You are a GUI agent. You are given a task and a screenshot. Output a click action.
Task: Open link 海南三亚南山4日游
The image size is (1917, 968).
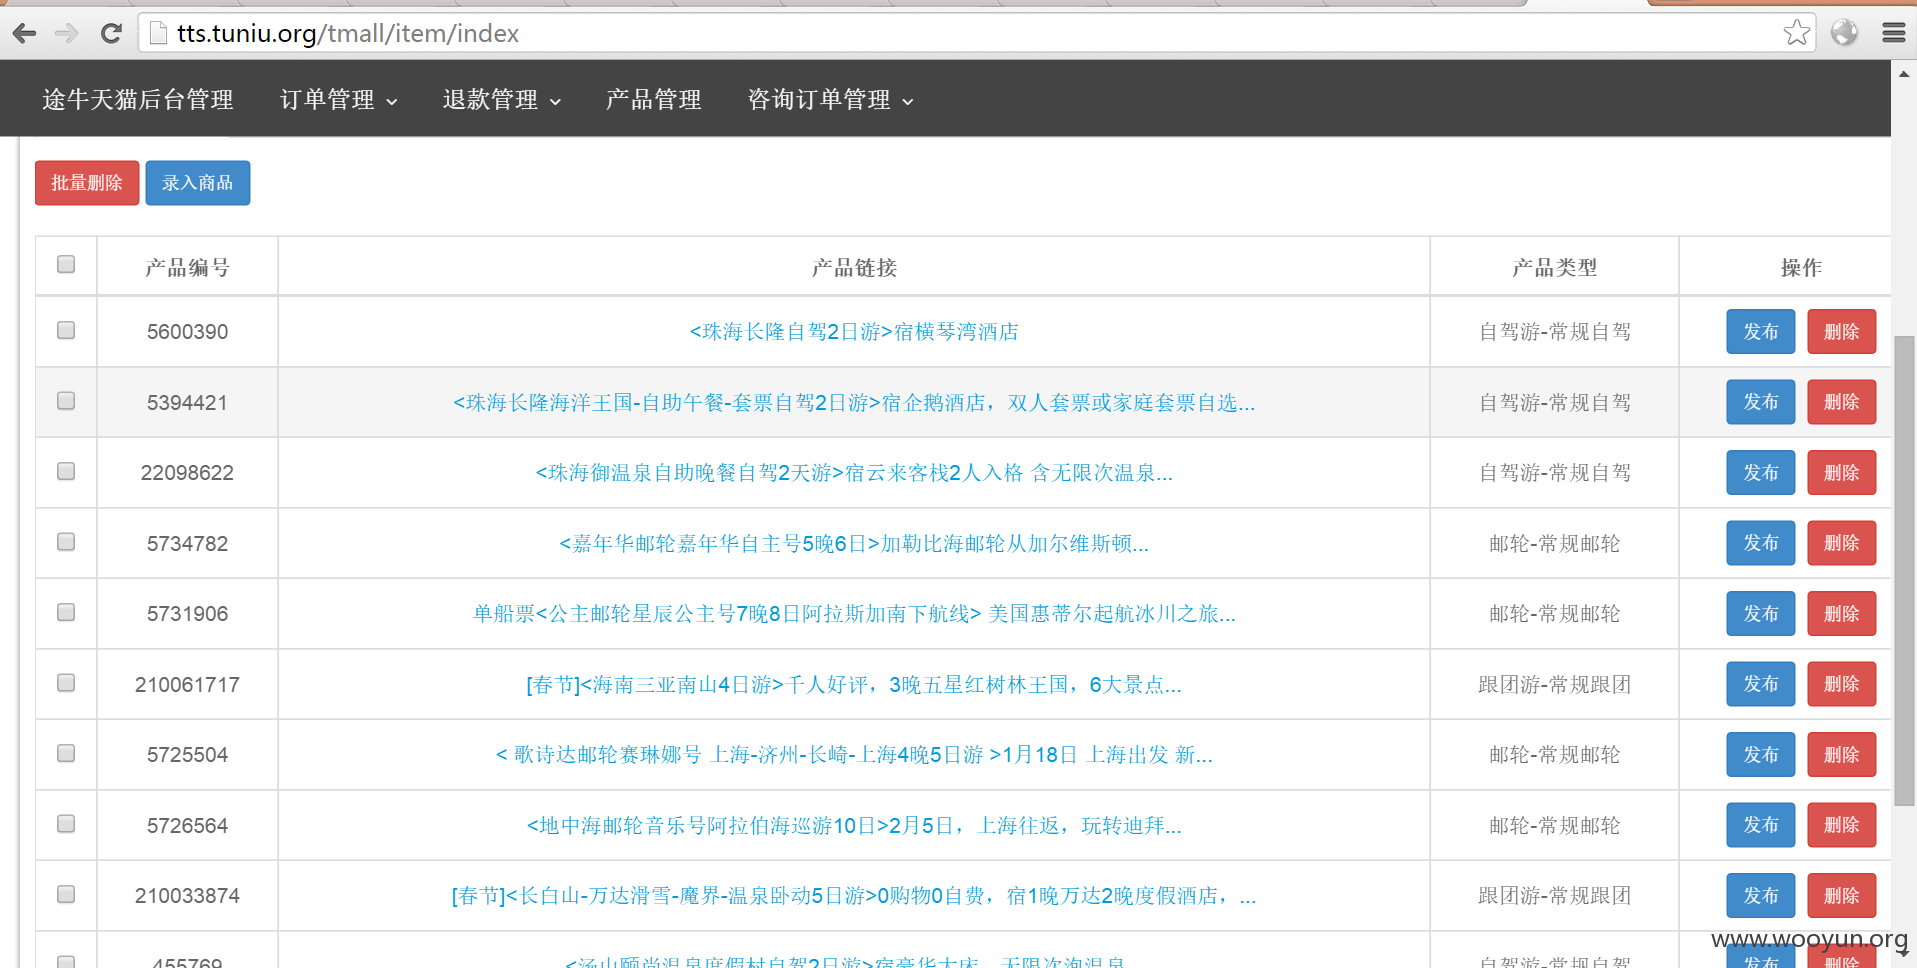[854, 685]
